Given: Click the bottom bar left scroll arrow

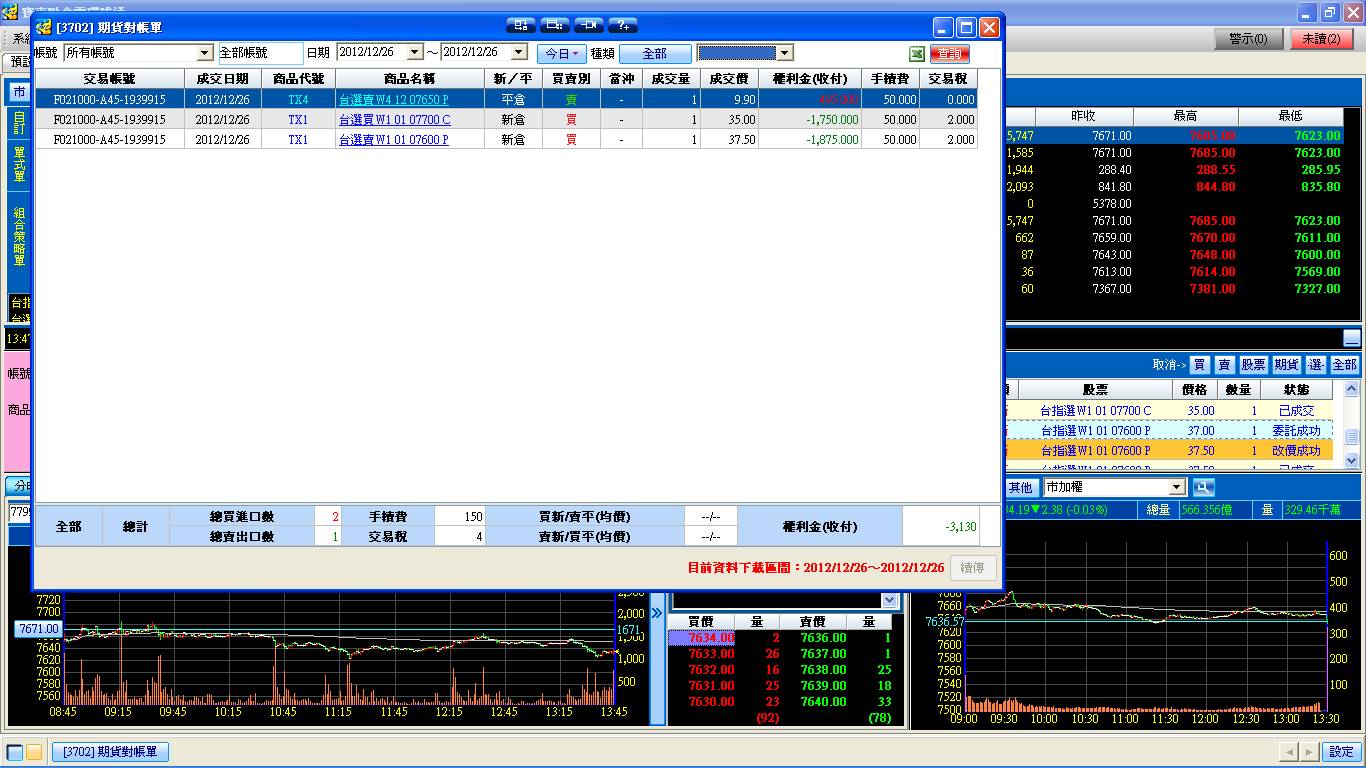Looking at the screenshot, I should point(1288,752).
